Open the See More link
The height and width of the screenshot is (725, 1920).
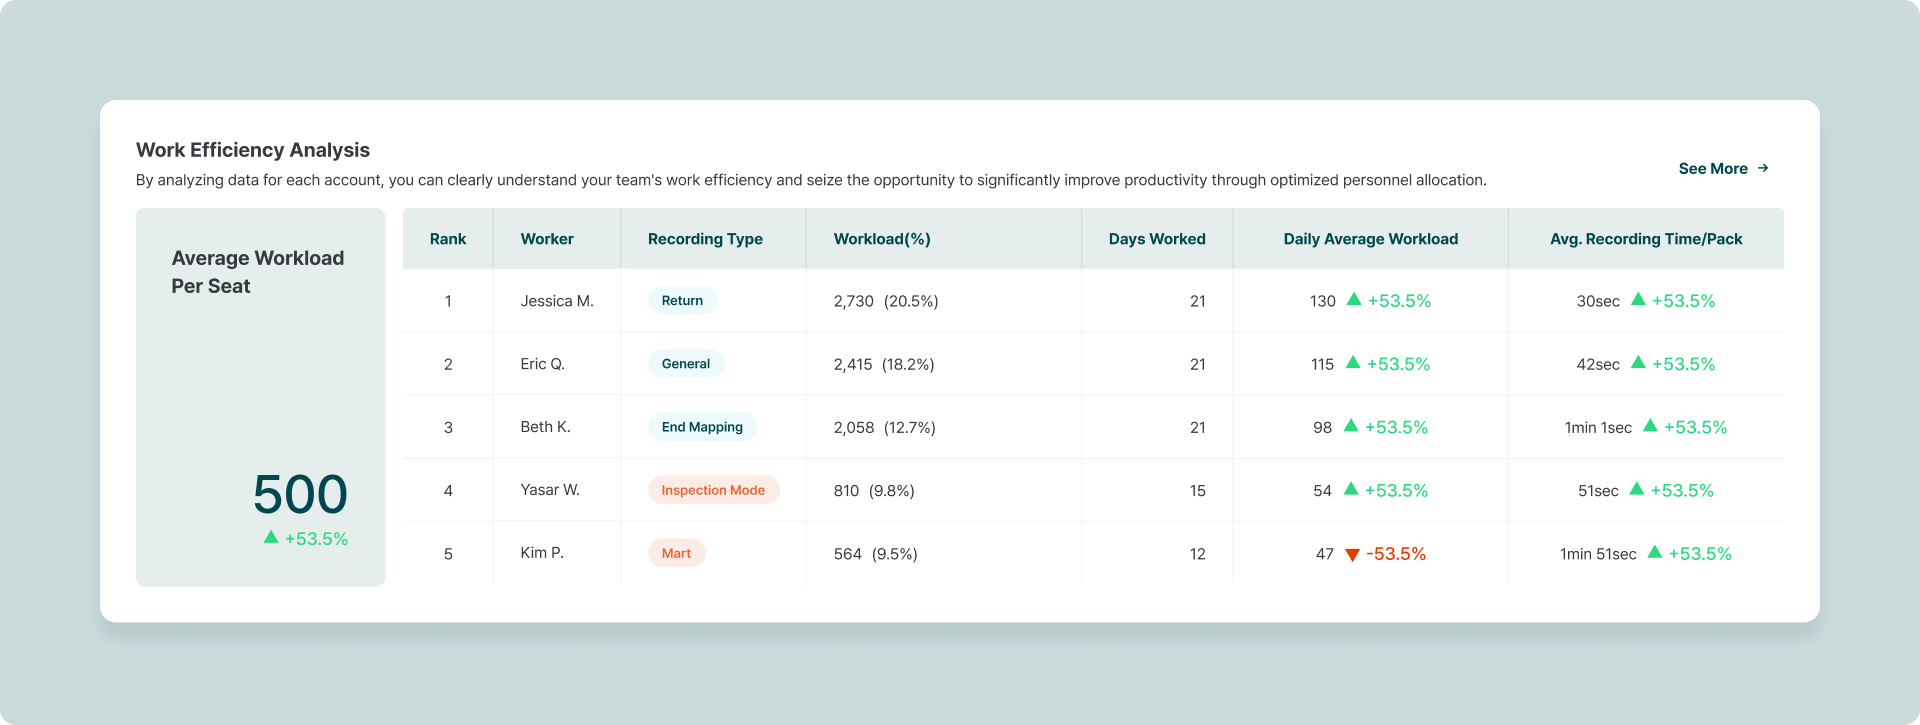[1712, 169]
